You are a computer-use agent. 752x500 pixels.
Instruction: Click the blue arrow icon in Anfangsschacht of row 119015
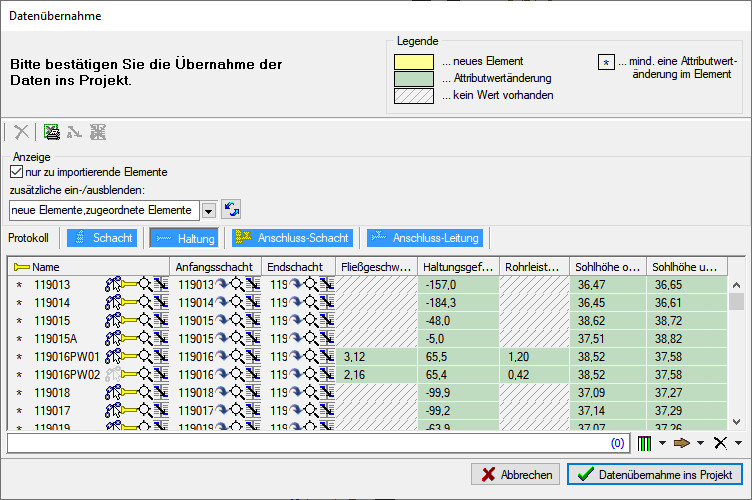pyautogui.click(x=223, y=320)
